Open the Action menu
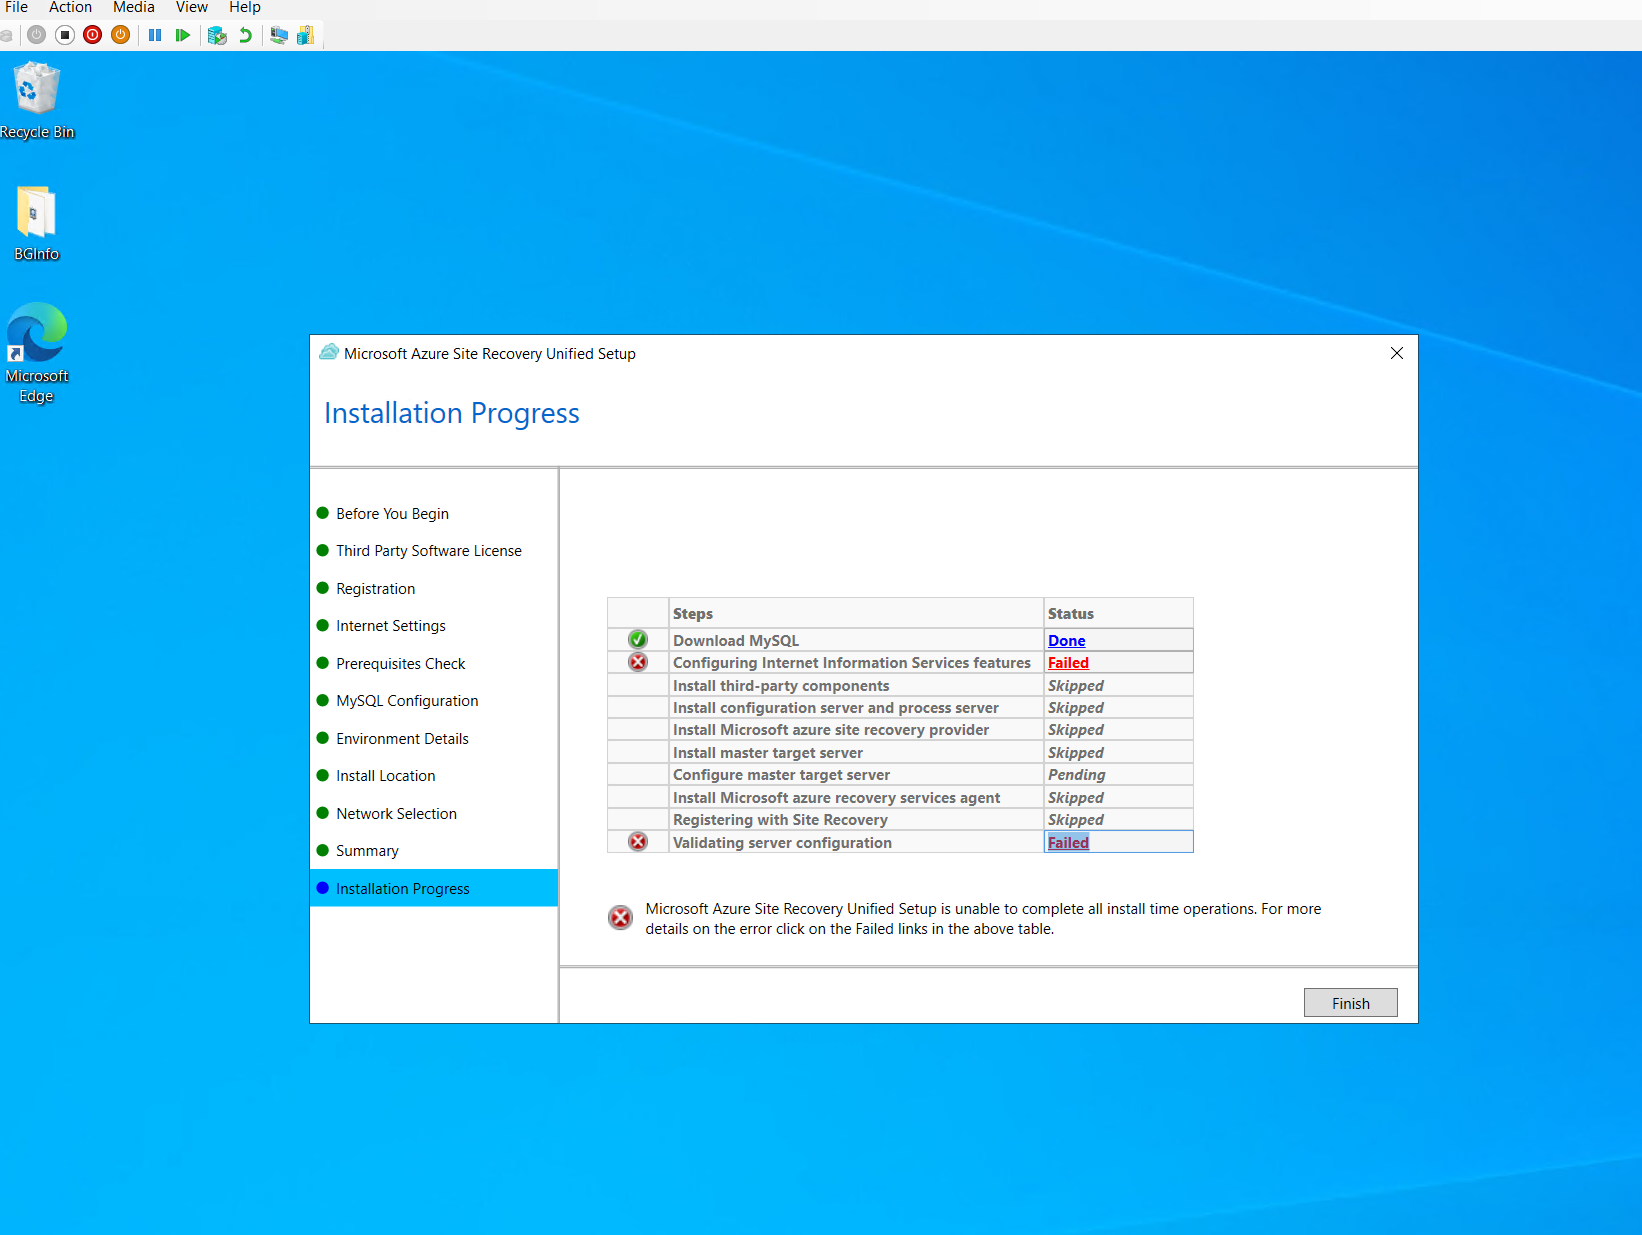The image size is (1642, 1235). pos(70,8)
